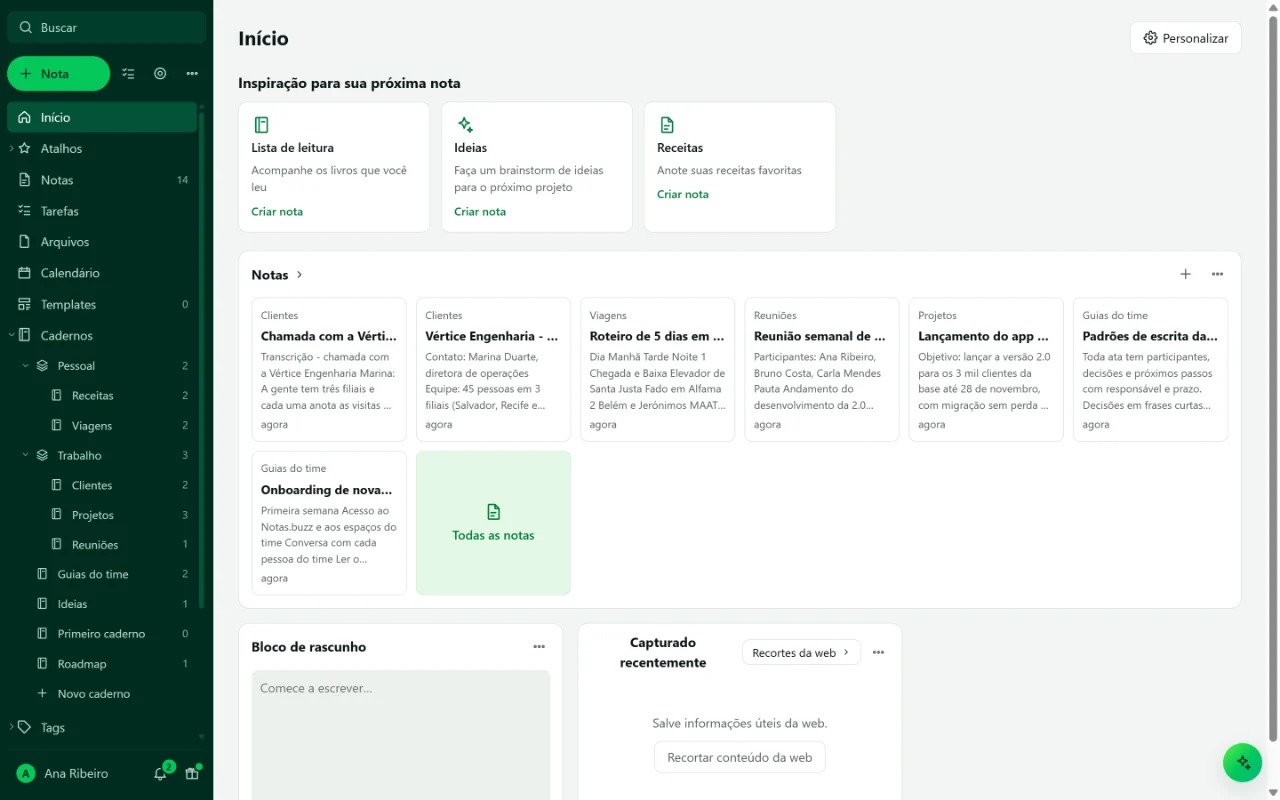This screenshot has height=800, width=1280.
Task: Click Criar nota under Receitas
Action: (683, 194)
